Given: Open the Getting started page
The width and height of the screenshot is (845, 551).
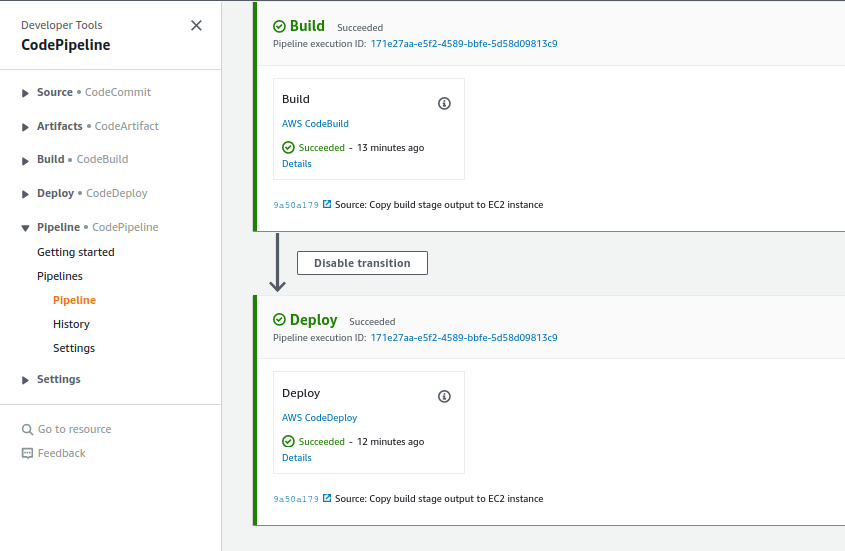Looking at the screenshot, I should 76,252.
